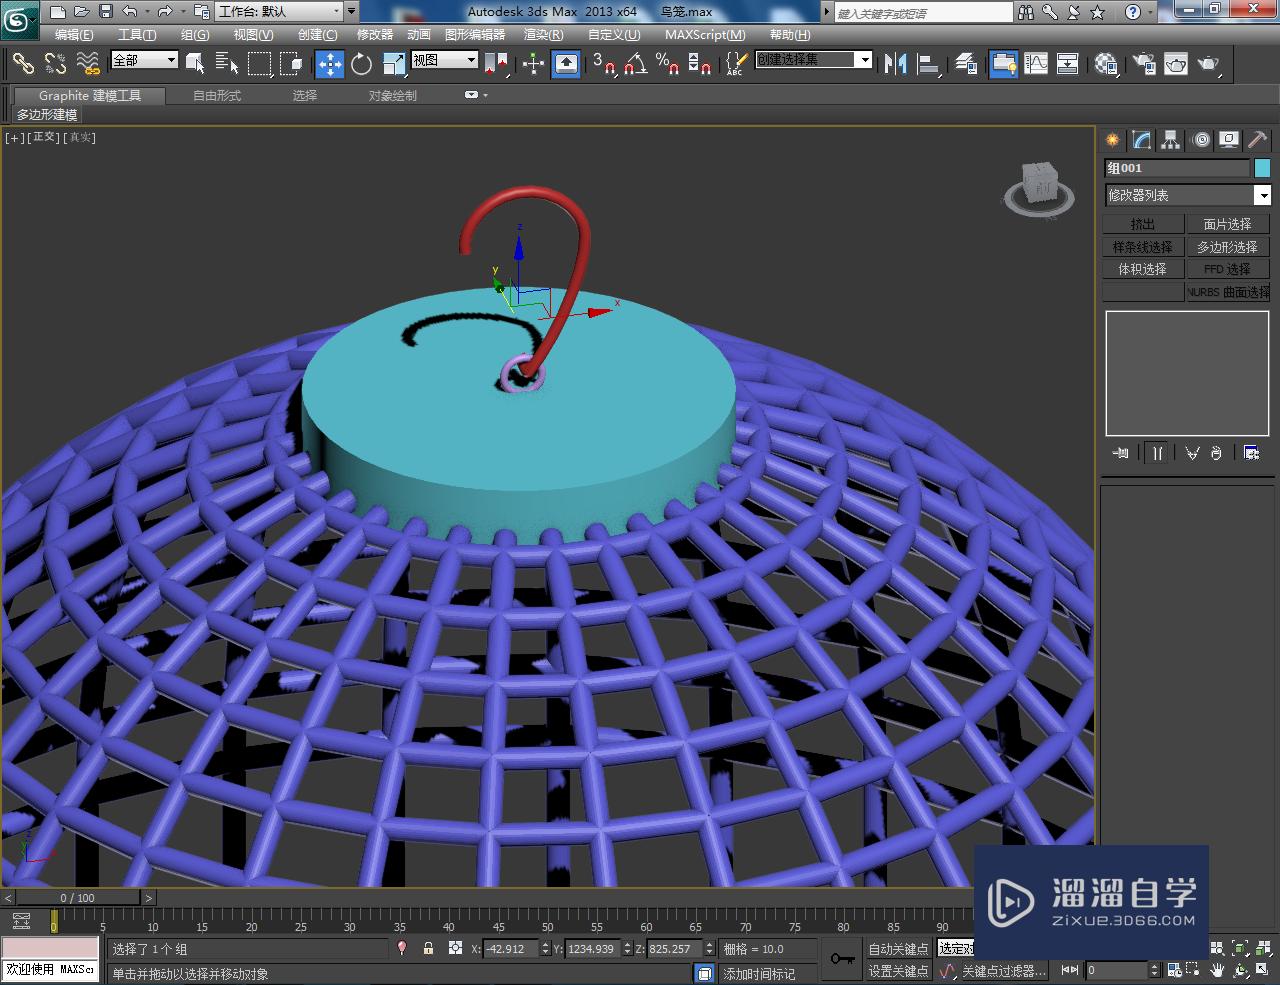Viewport: 1280px width, 985px height.
Task: Click the Render Production teapot icon
Action: 1209,64
